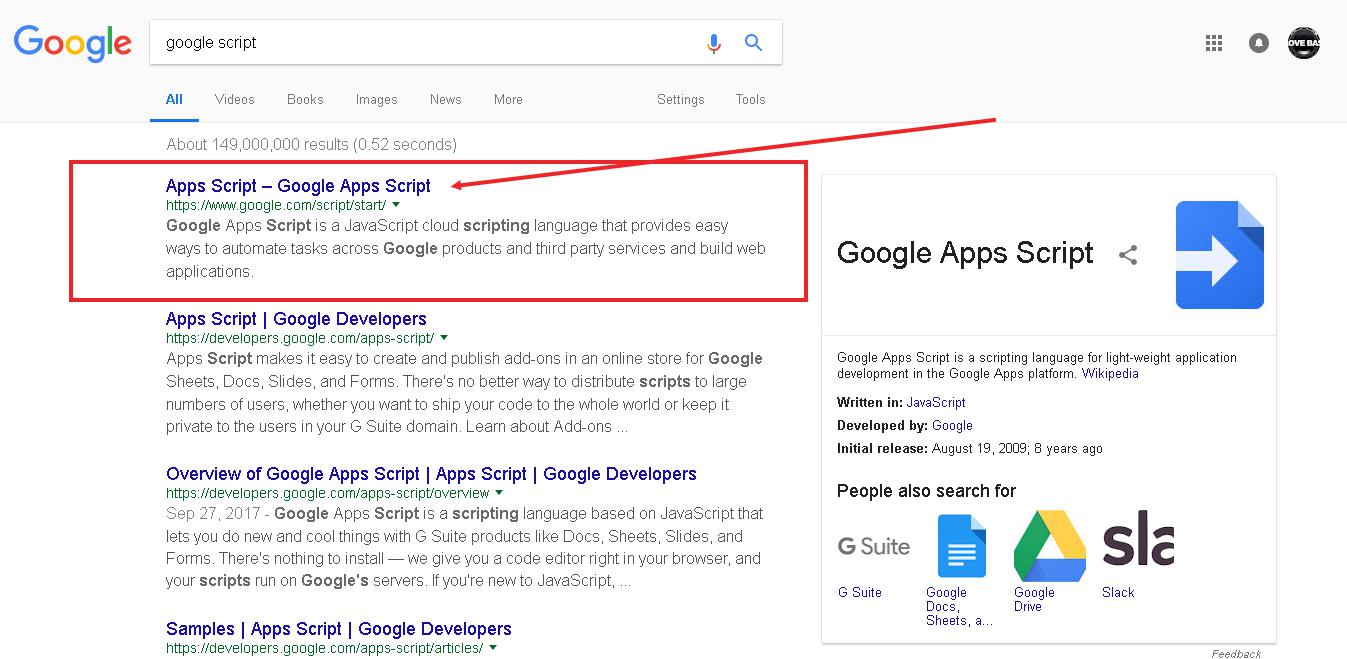
Task: Switch to the News tab
Action: [446, 100]
